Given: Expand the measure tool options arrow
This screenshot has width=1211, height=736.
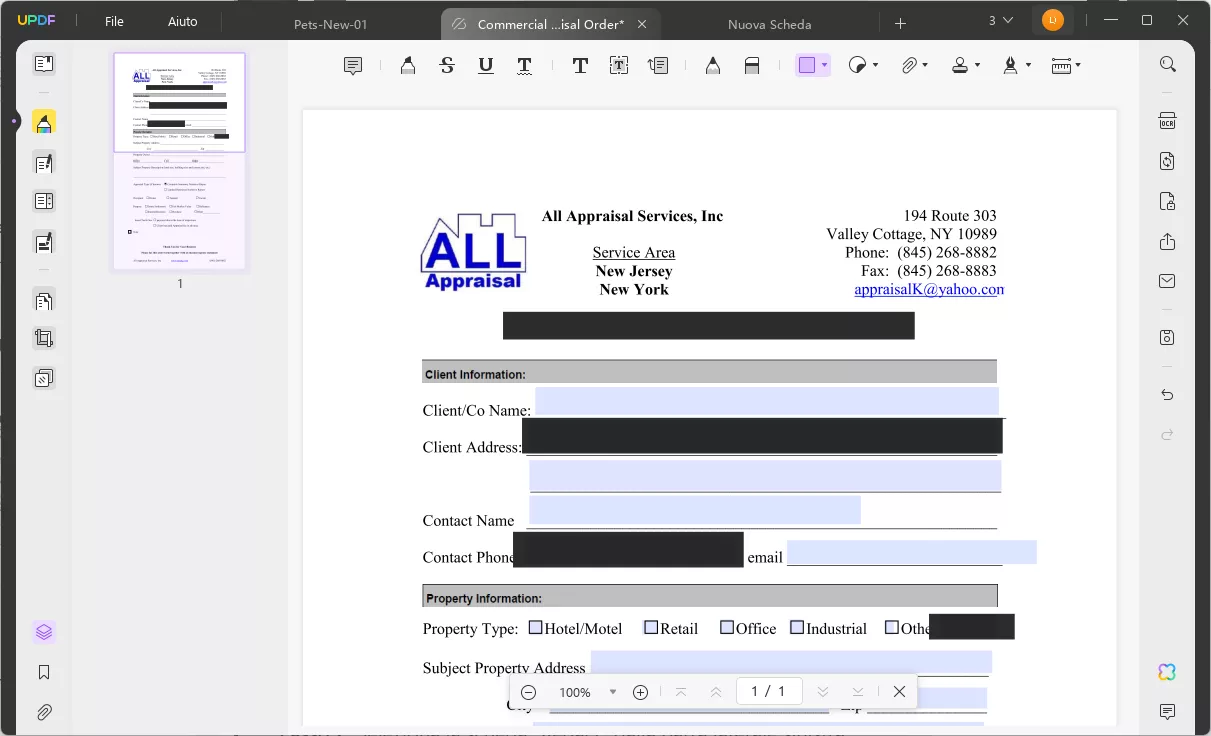Looking at the screenshot, I should pos(1078,66).
